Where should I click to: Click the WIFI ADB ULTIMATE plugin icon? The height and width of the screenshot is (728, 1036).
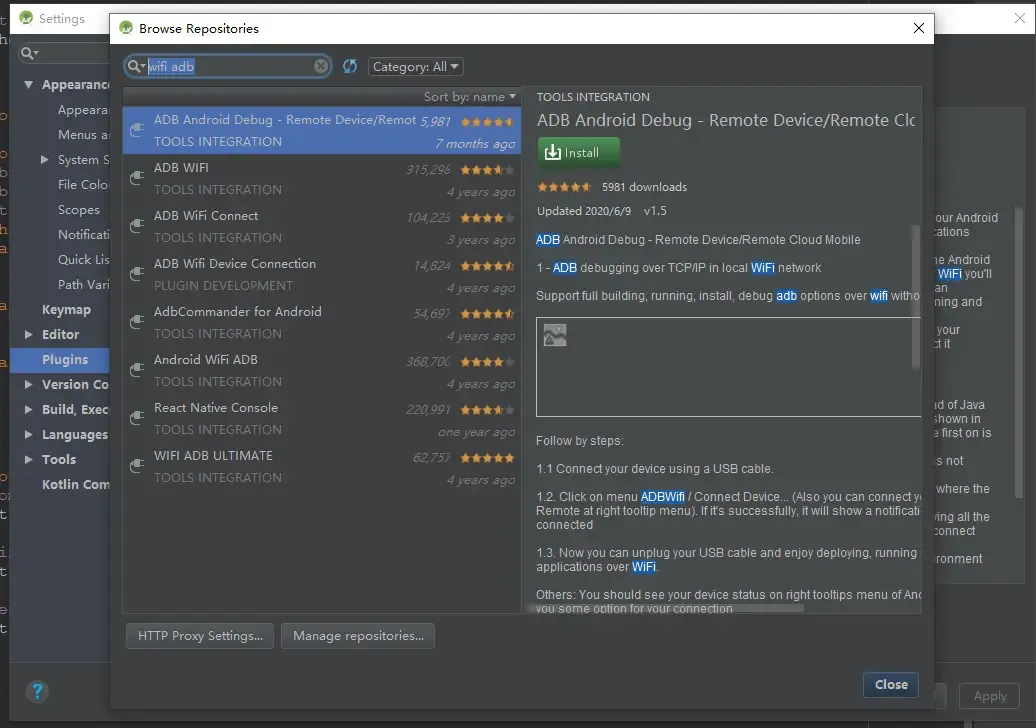137,465
